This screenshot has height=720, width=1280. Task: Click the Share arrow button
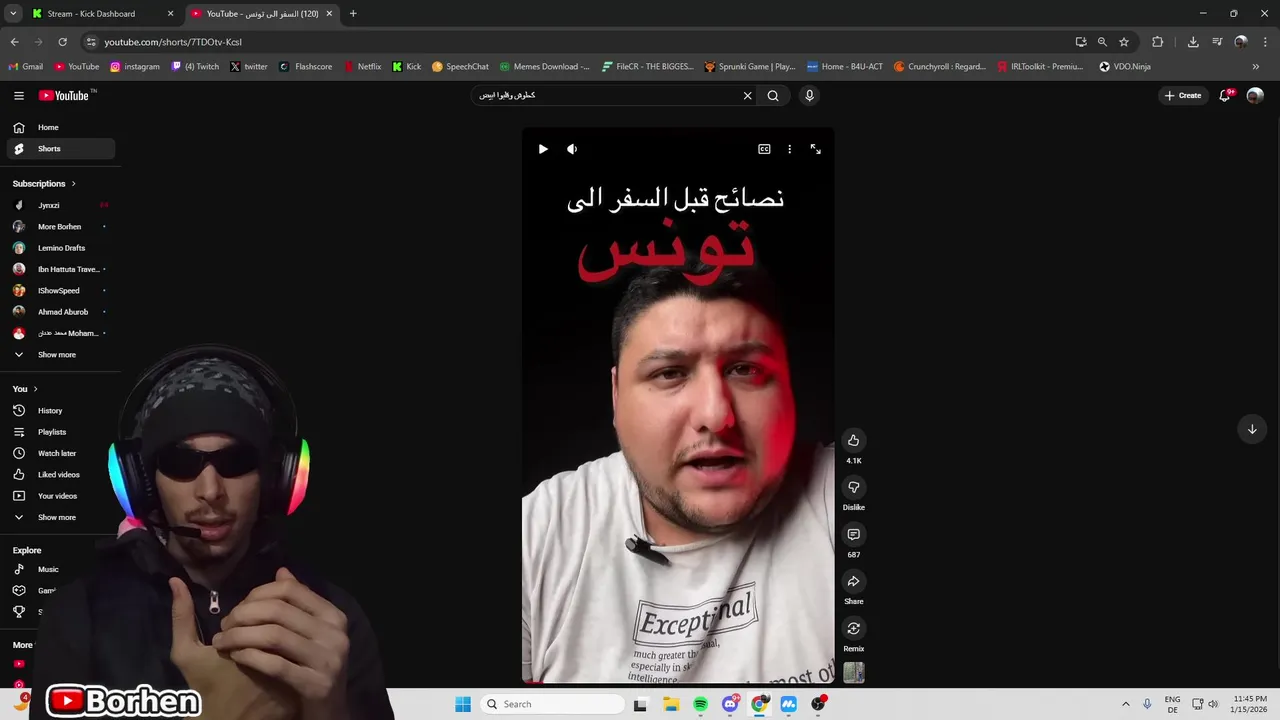853,581
